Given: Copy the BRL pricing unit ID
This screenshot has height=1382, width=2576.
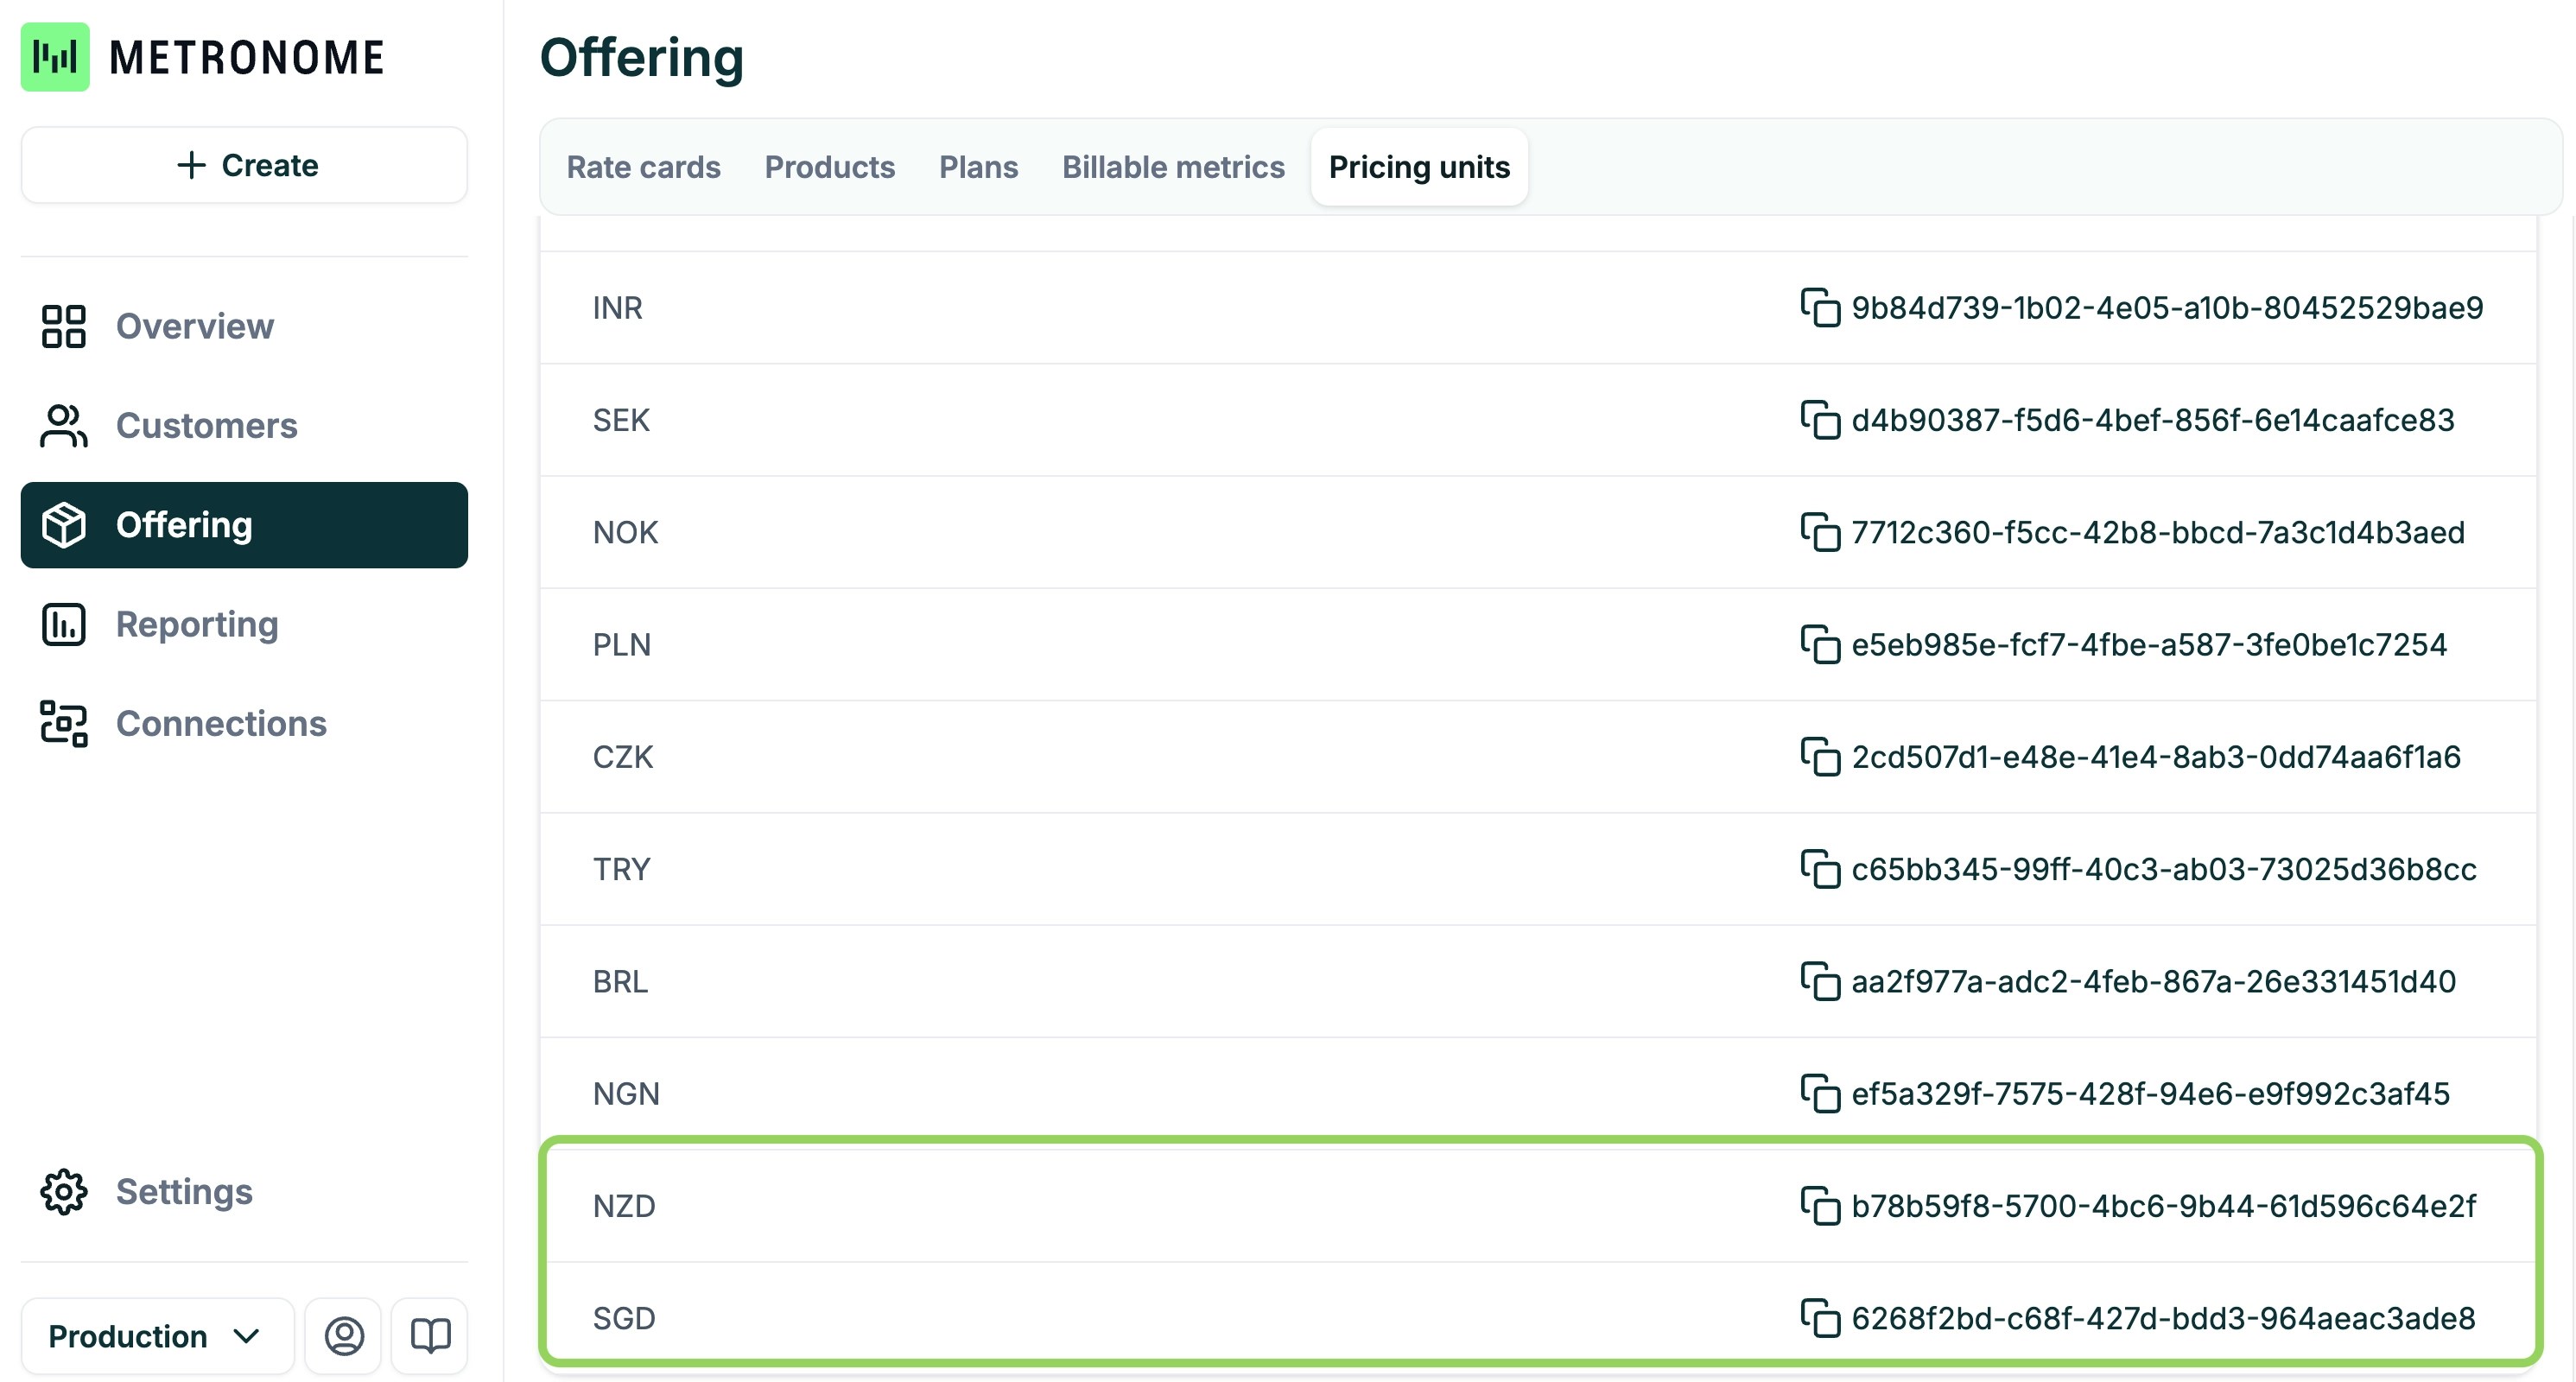Looking at the screenshot, I should pos(1819,981).
